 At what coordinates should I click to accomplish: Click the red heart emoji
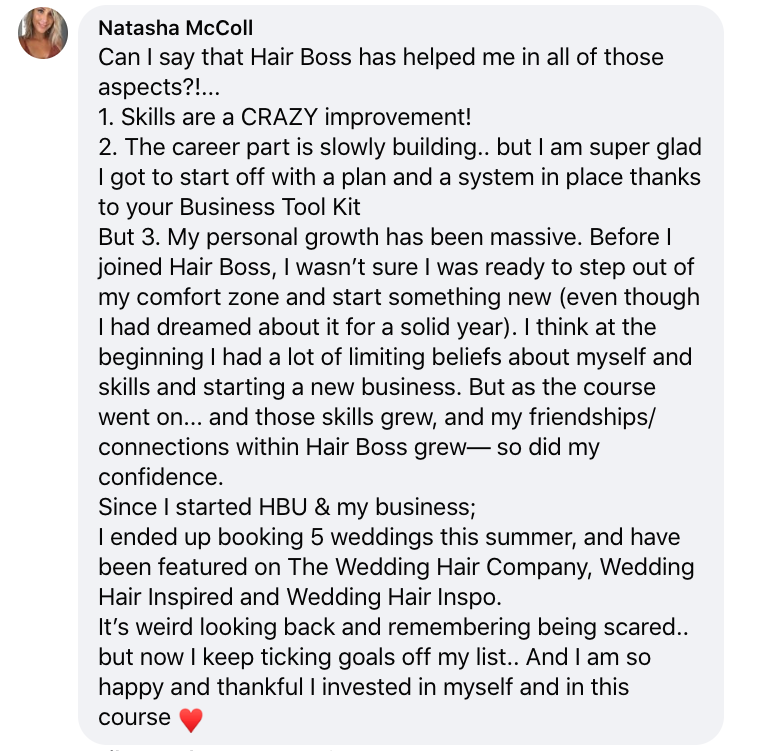190,719
